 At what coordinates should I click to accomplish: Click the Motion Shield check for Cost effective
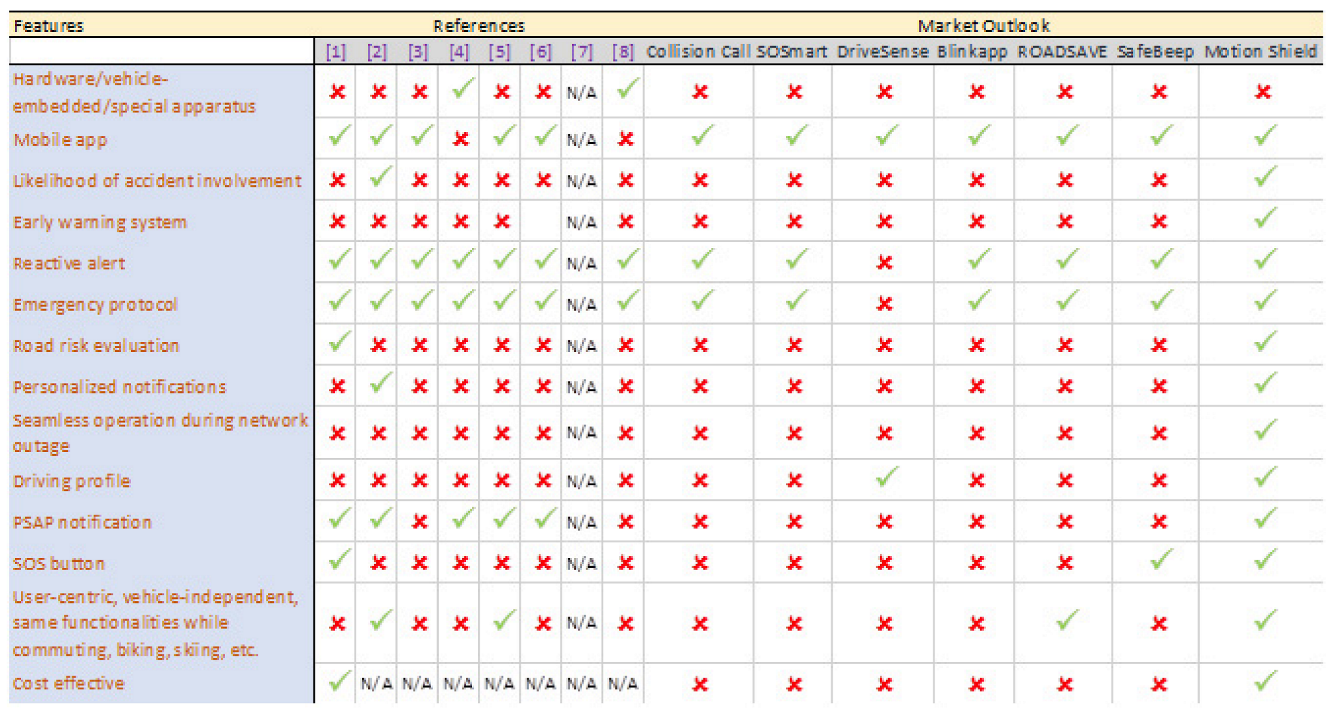1264,683
